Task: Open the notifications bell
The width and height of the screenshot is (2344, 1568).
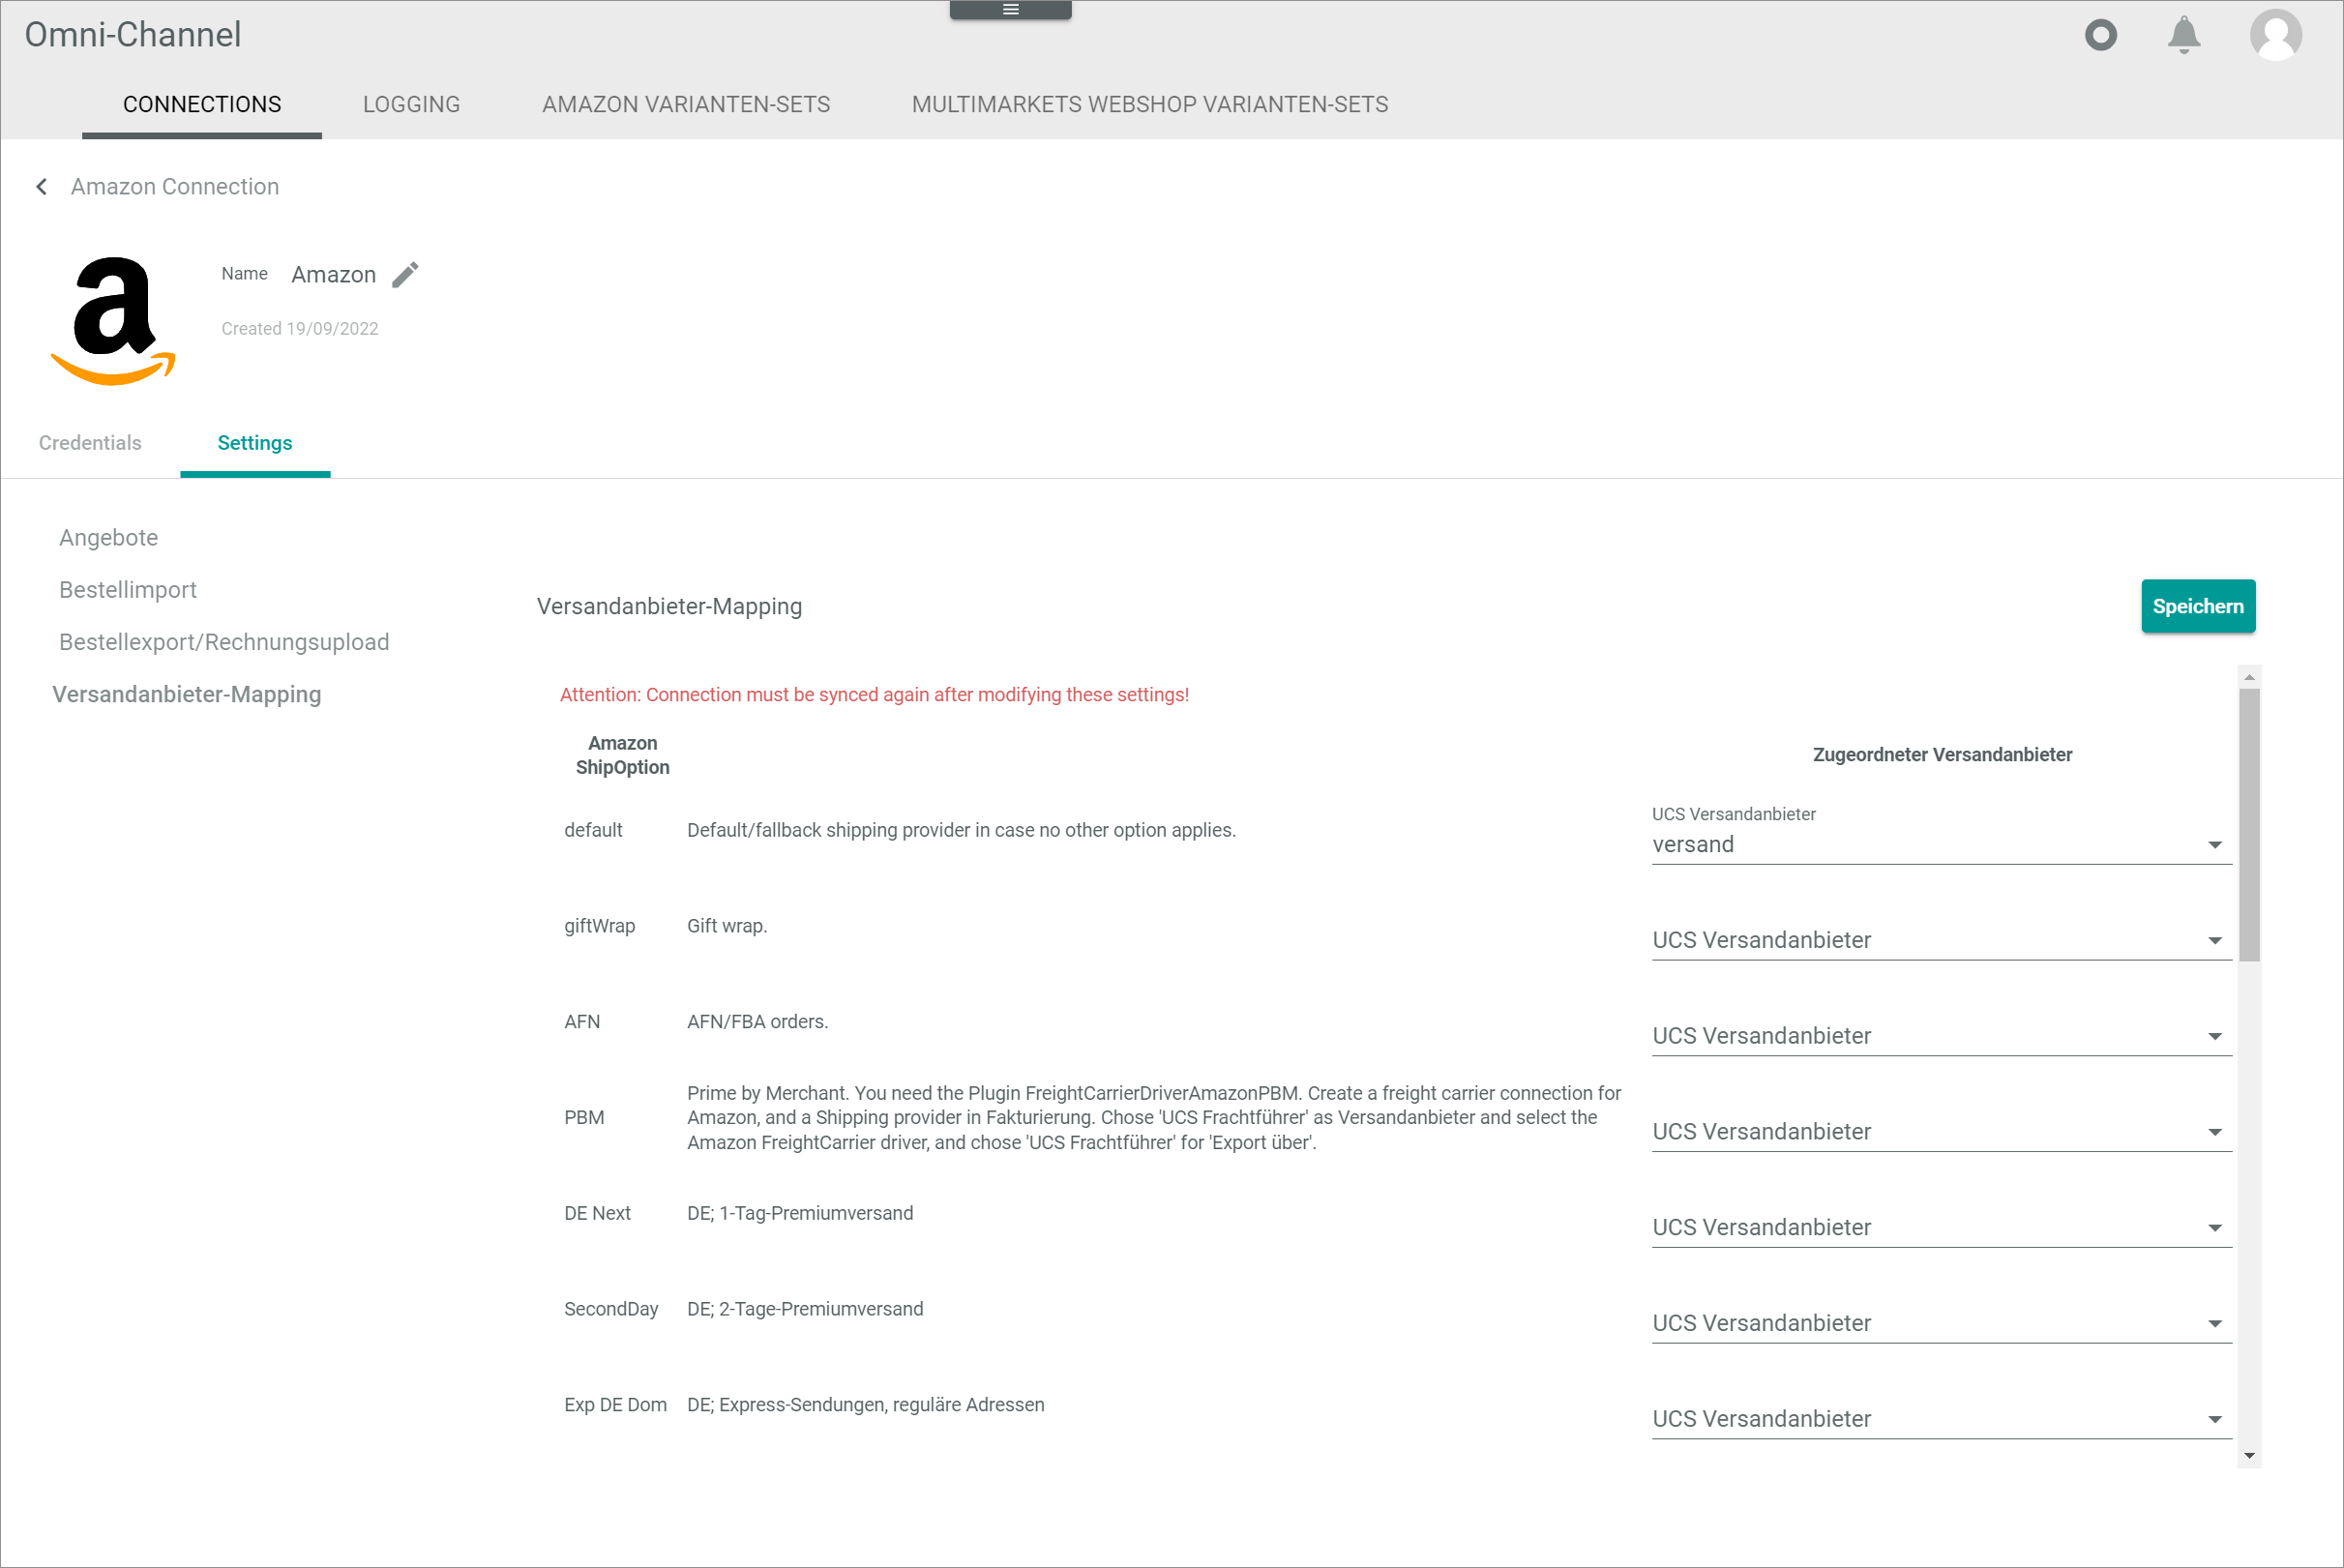Action: tap(2184, 35)
